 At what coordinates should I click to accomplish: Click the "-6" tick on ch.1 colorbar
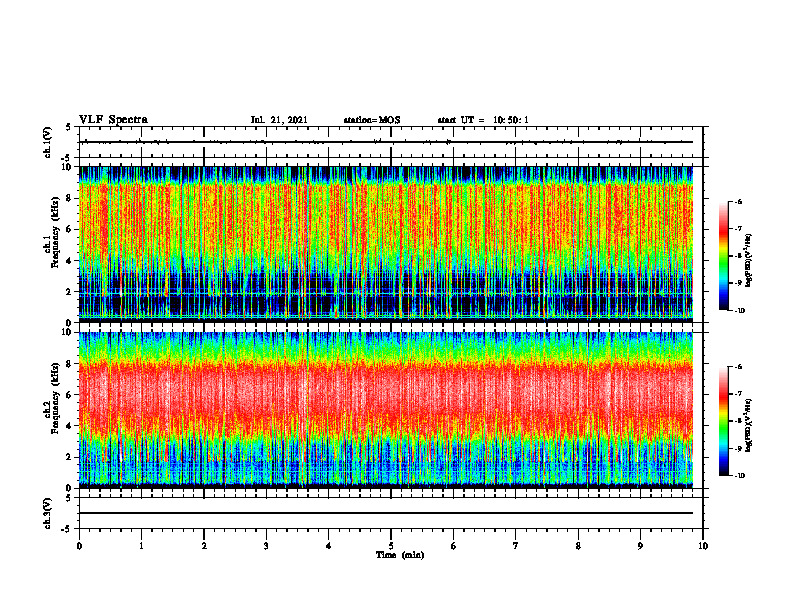pyautogui.click(x=738, y=201)
